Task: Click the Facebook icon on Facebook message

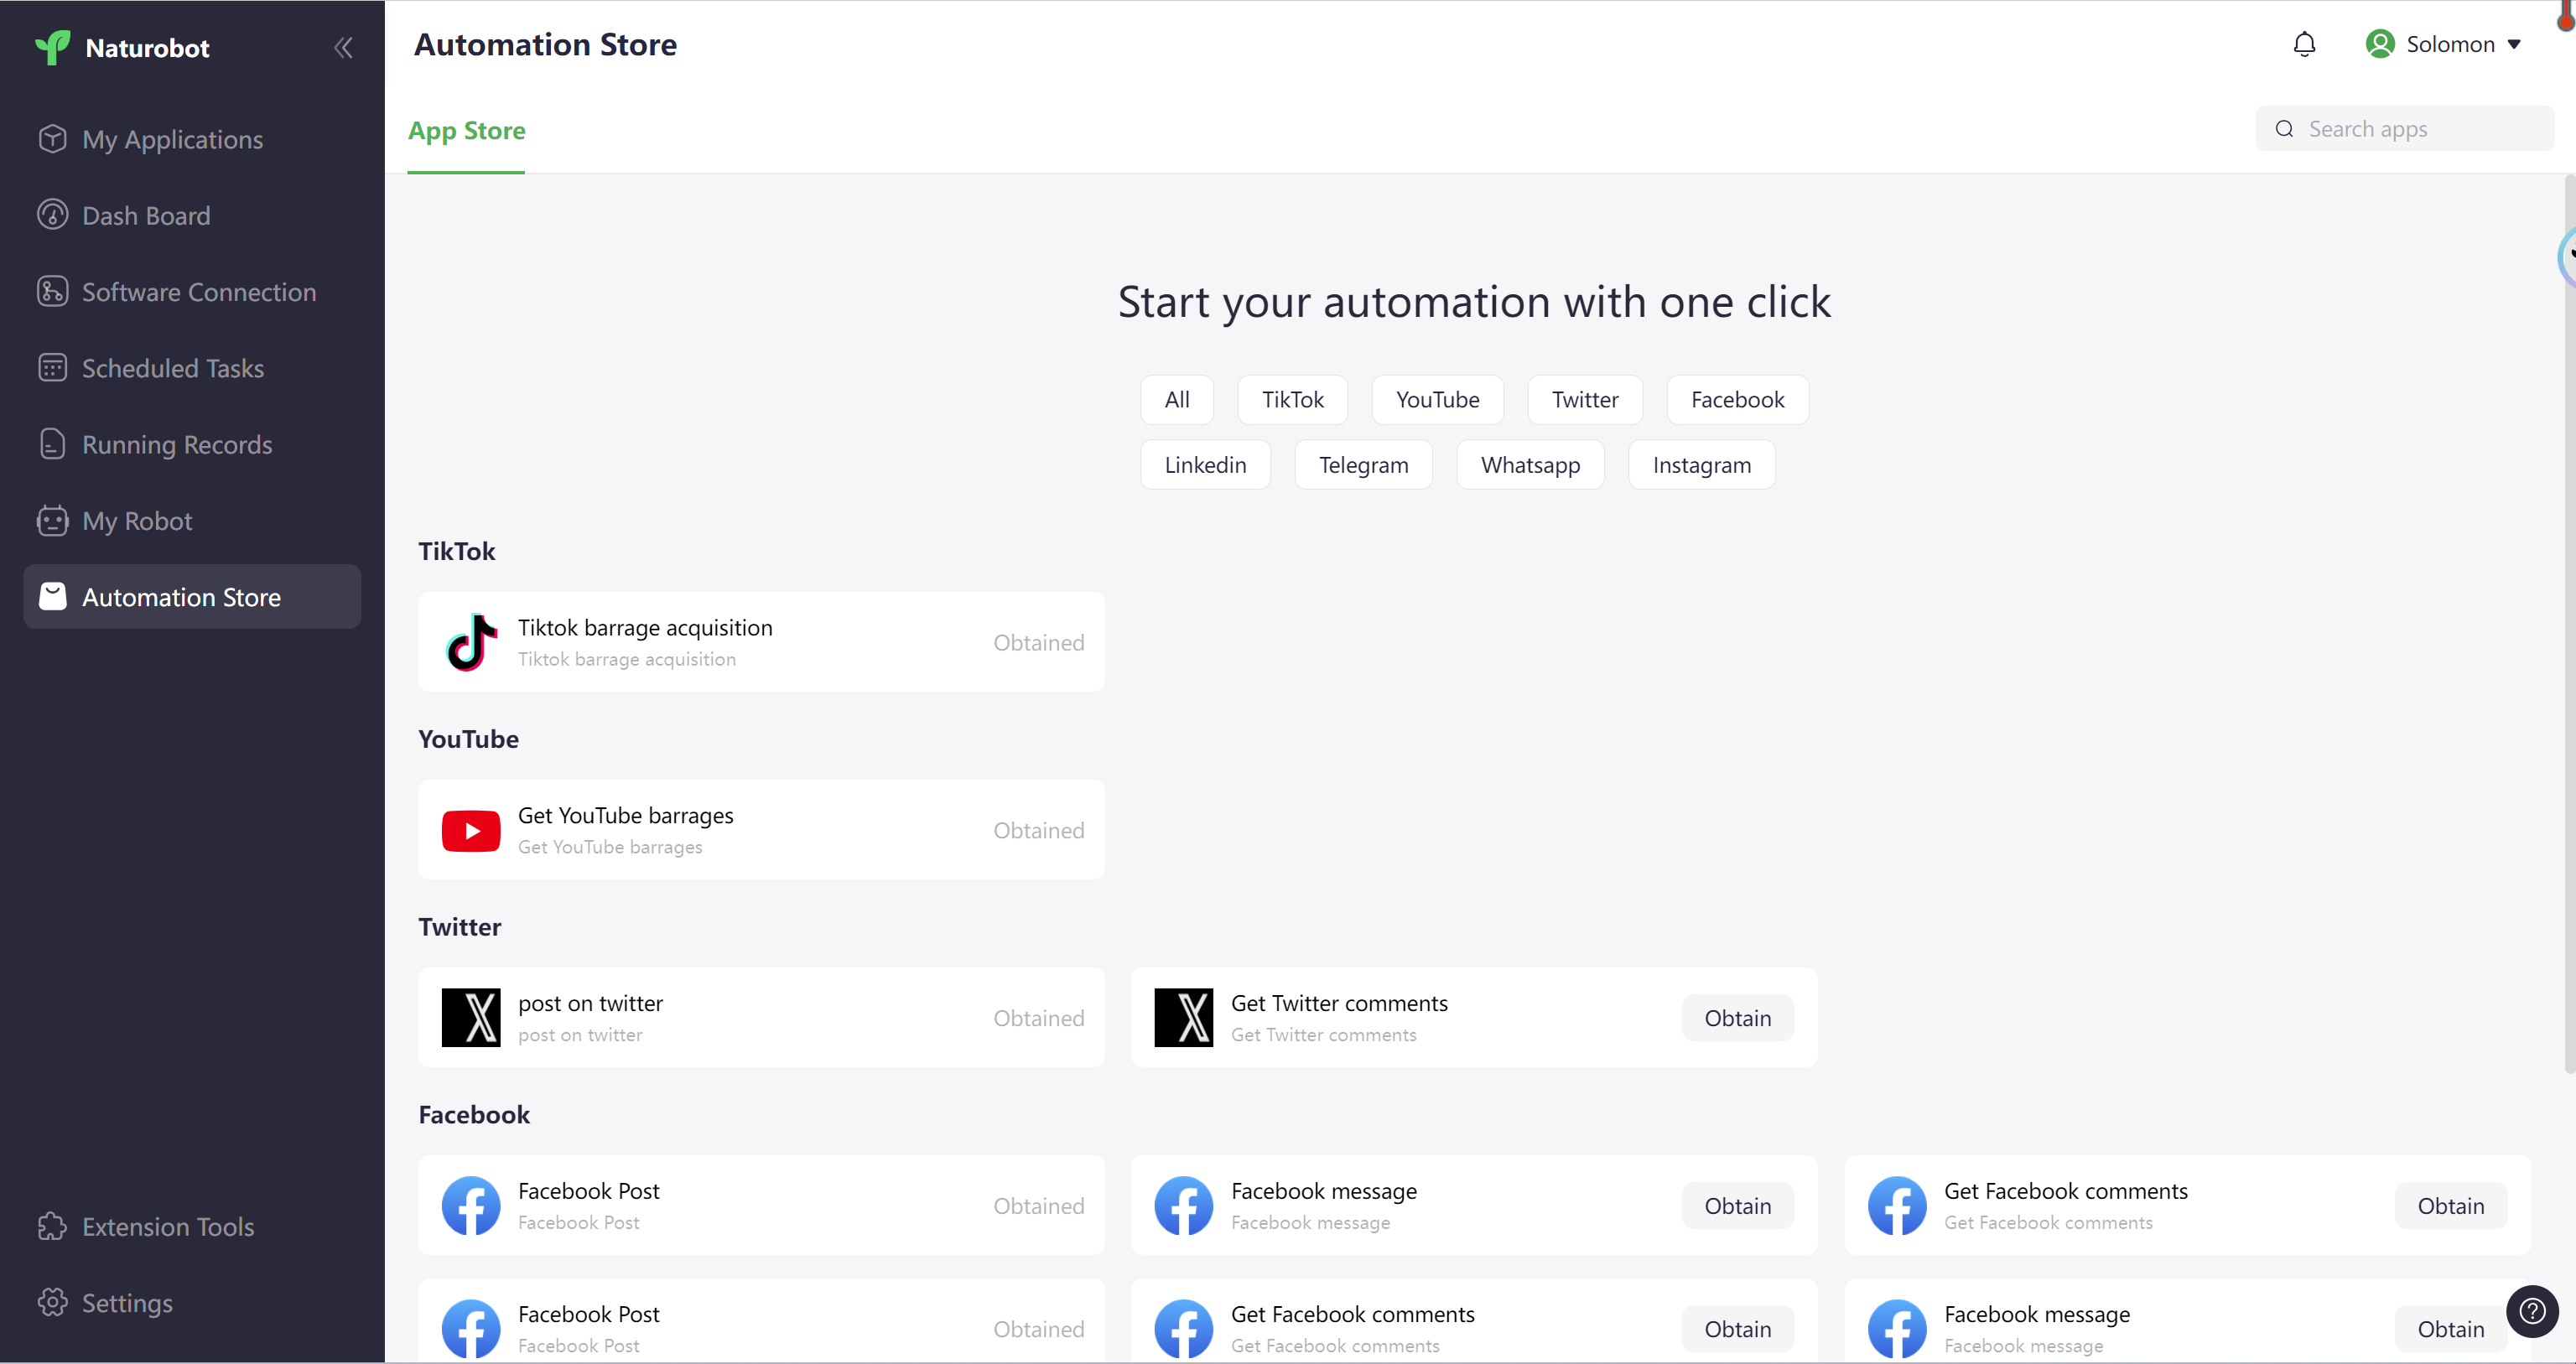Action: tap(1182, 1206)
